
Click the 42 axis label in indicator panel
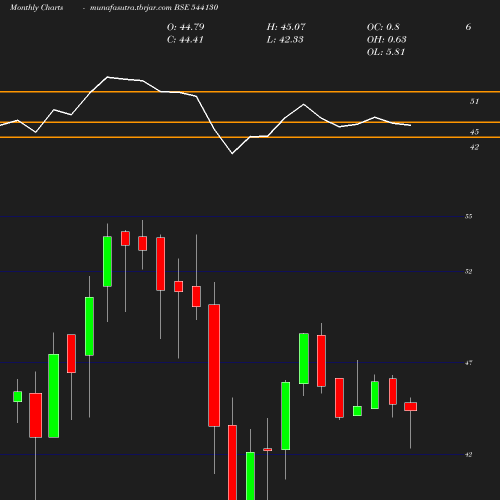(474, 147)
